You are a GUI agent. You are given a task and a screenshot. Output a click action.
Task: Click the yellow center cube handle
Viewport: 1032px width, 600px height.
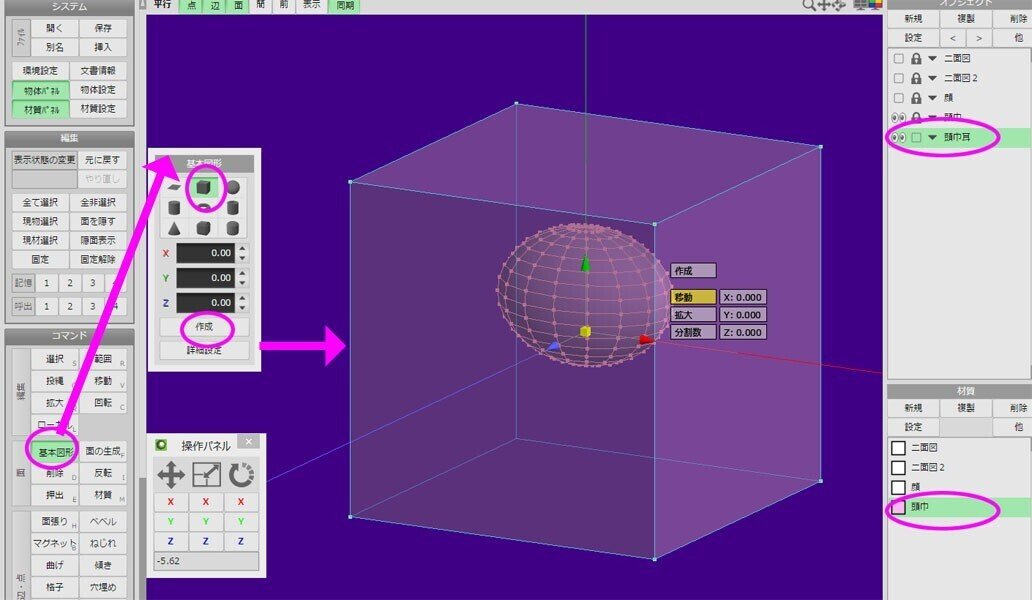[585, 331]
